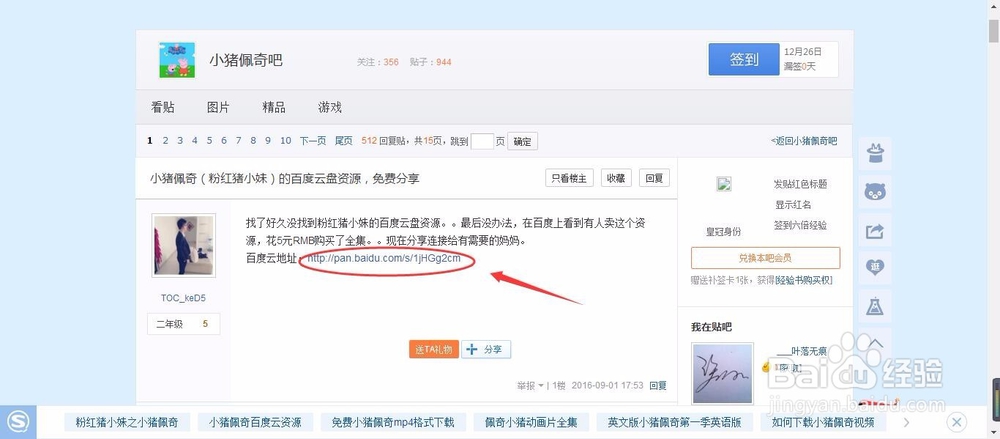Show more suggestions with the right chevron
This screenshot has width=1000, height=439.
point(907,422)
